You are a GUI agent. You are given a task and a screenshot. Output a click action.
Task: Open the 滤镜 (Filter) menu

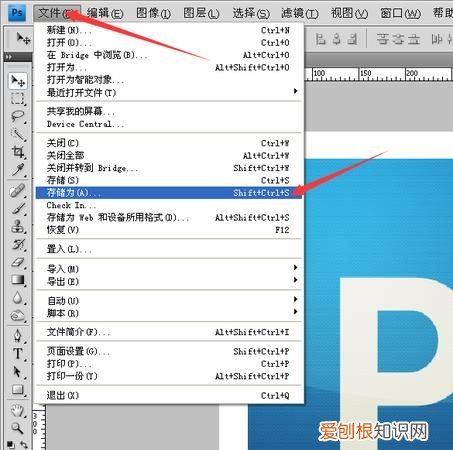300,13
